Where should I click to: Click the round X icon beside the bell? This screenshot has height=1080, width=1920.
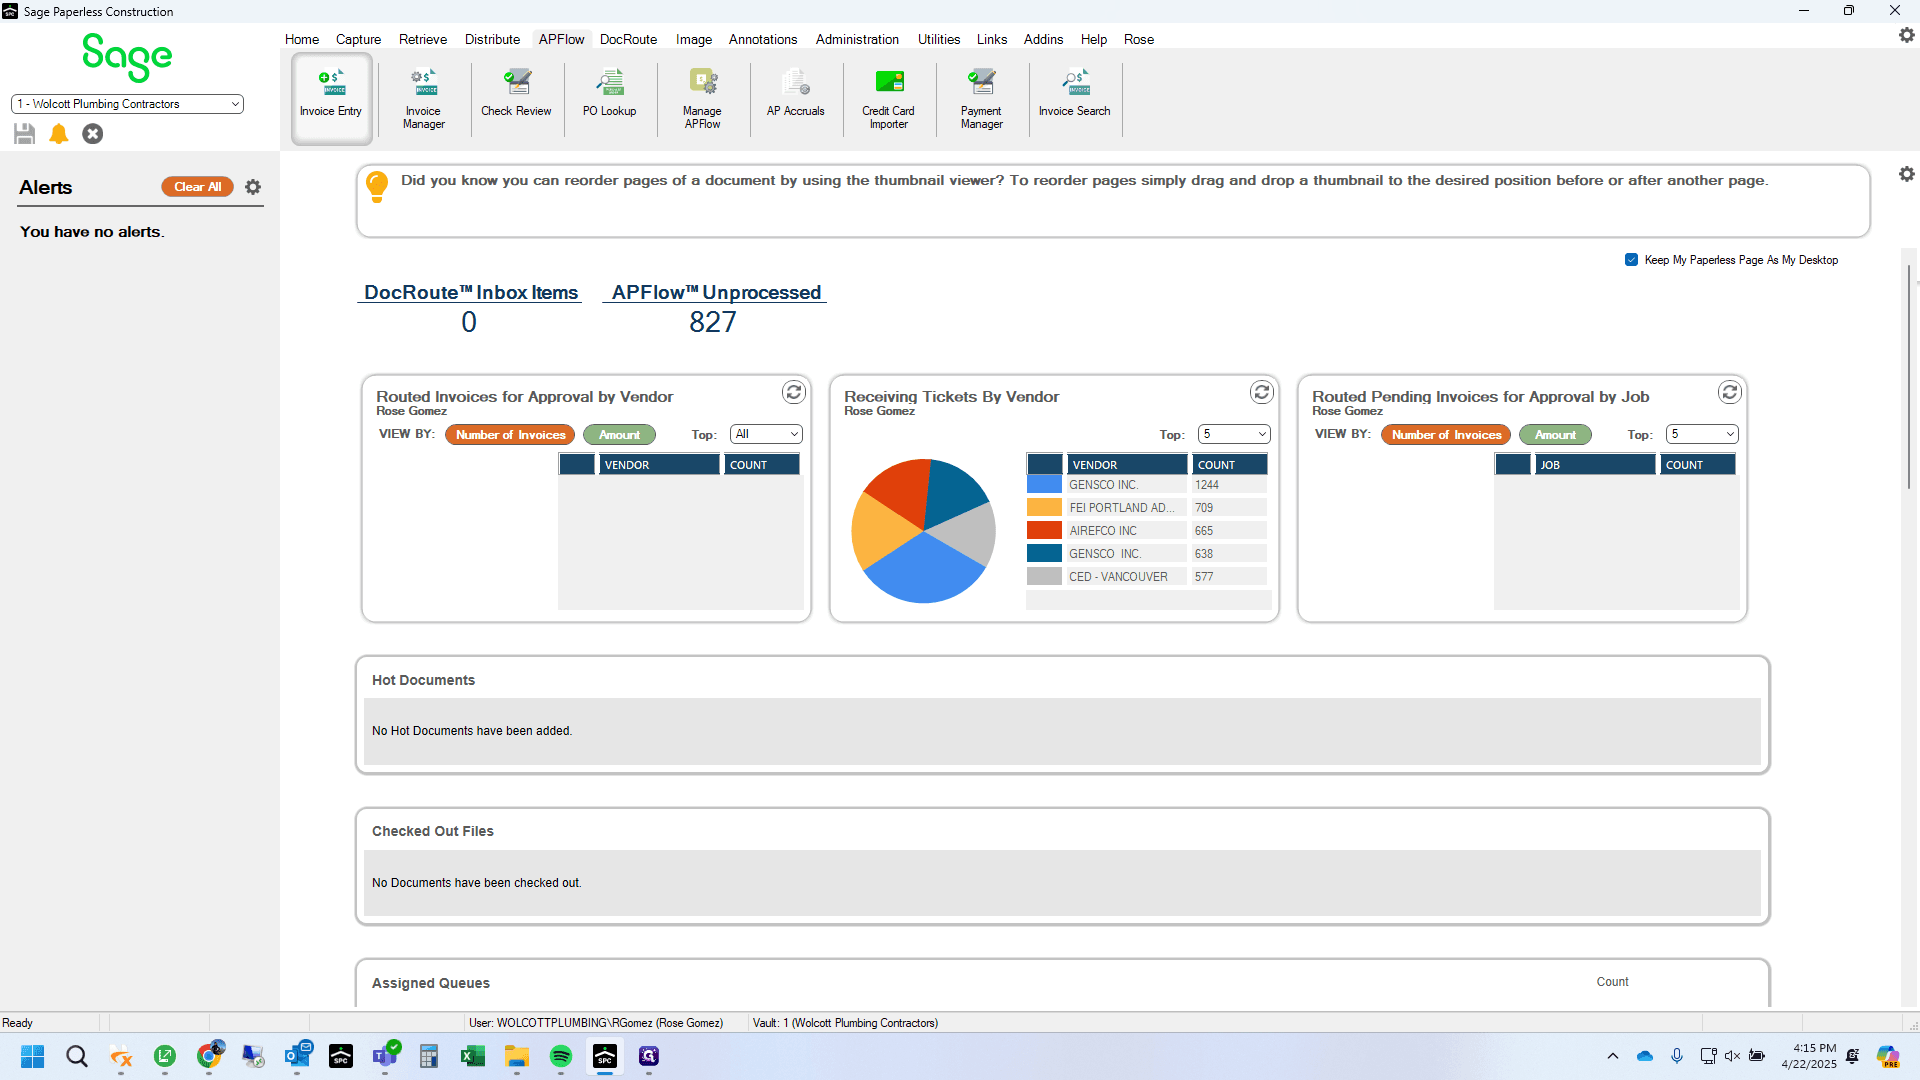[93, 133]
